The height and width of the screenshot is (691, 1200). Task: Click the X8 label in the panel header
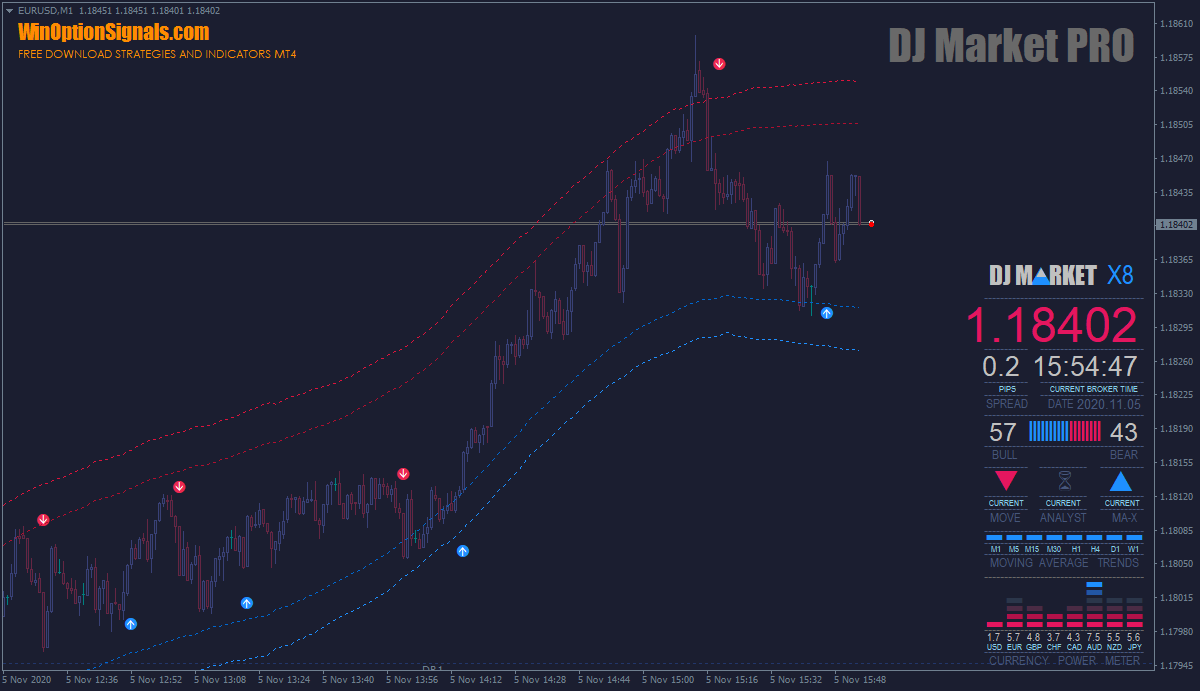click(1120, 276)
